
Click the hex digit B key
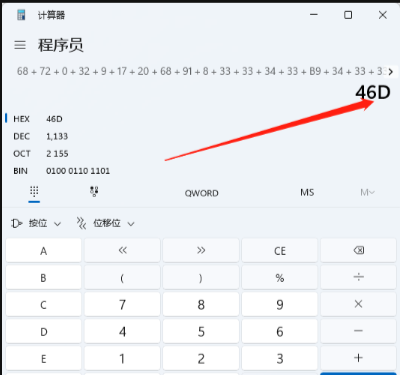point(43,277)
